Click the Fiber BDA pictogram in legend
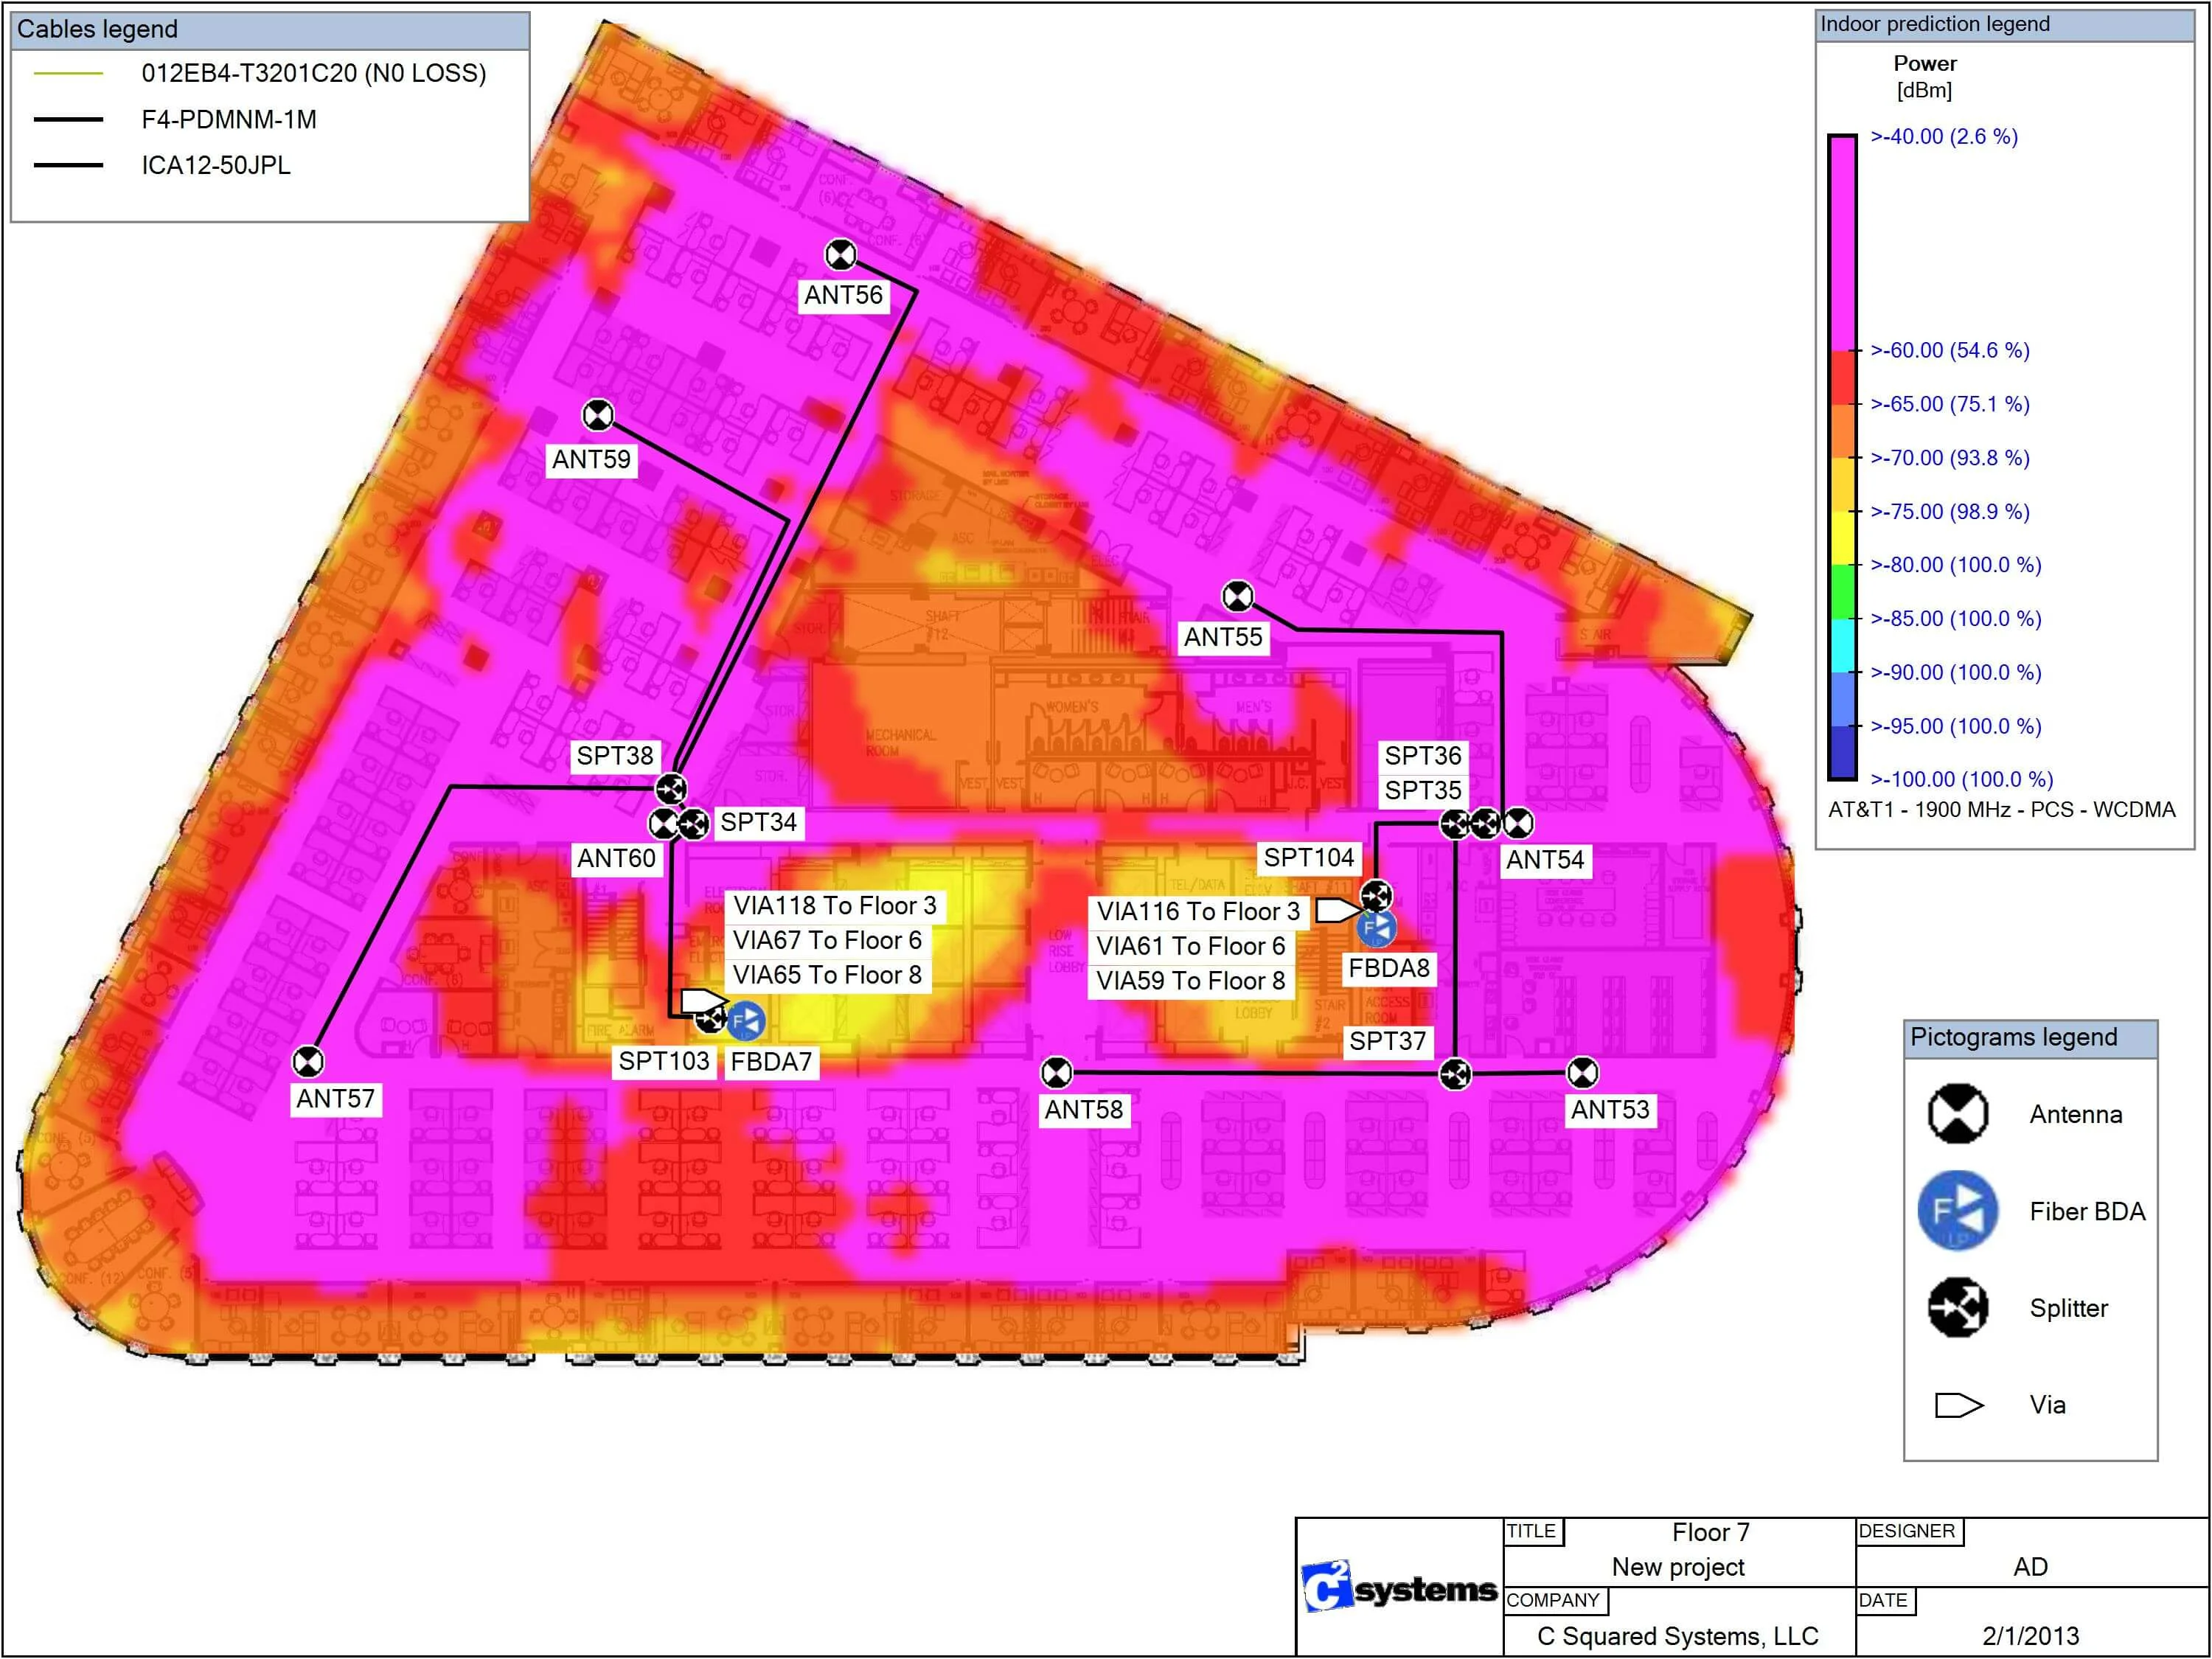Screen dimensions: 2212x1659 (1957, 1211)
